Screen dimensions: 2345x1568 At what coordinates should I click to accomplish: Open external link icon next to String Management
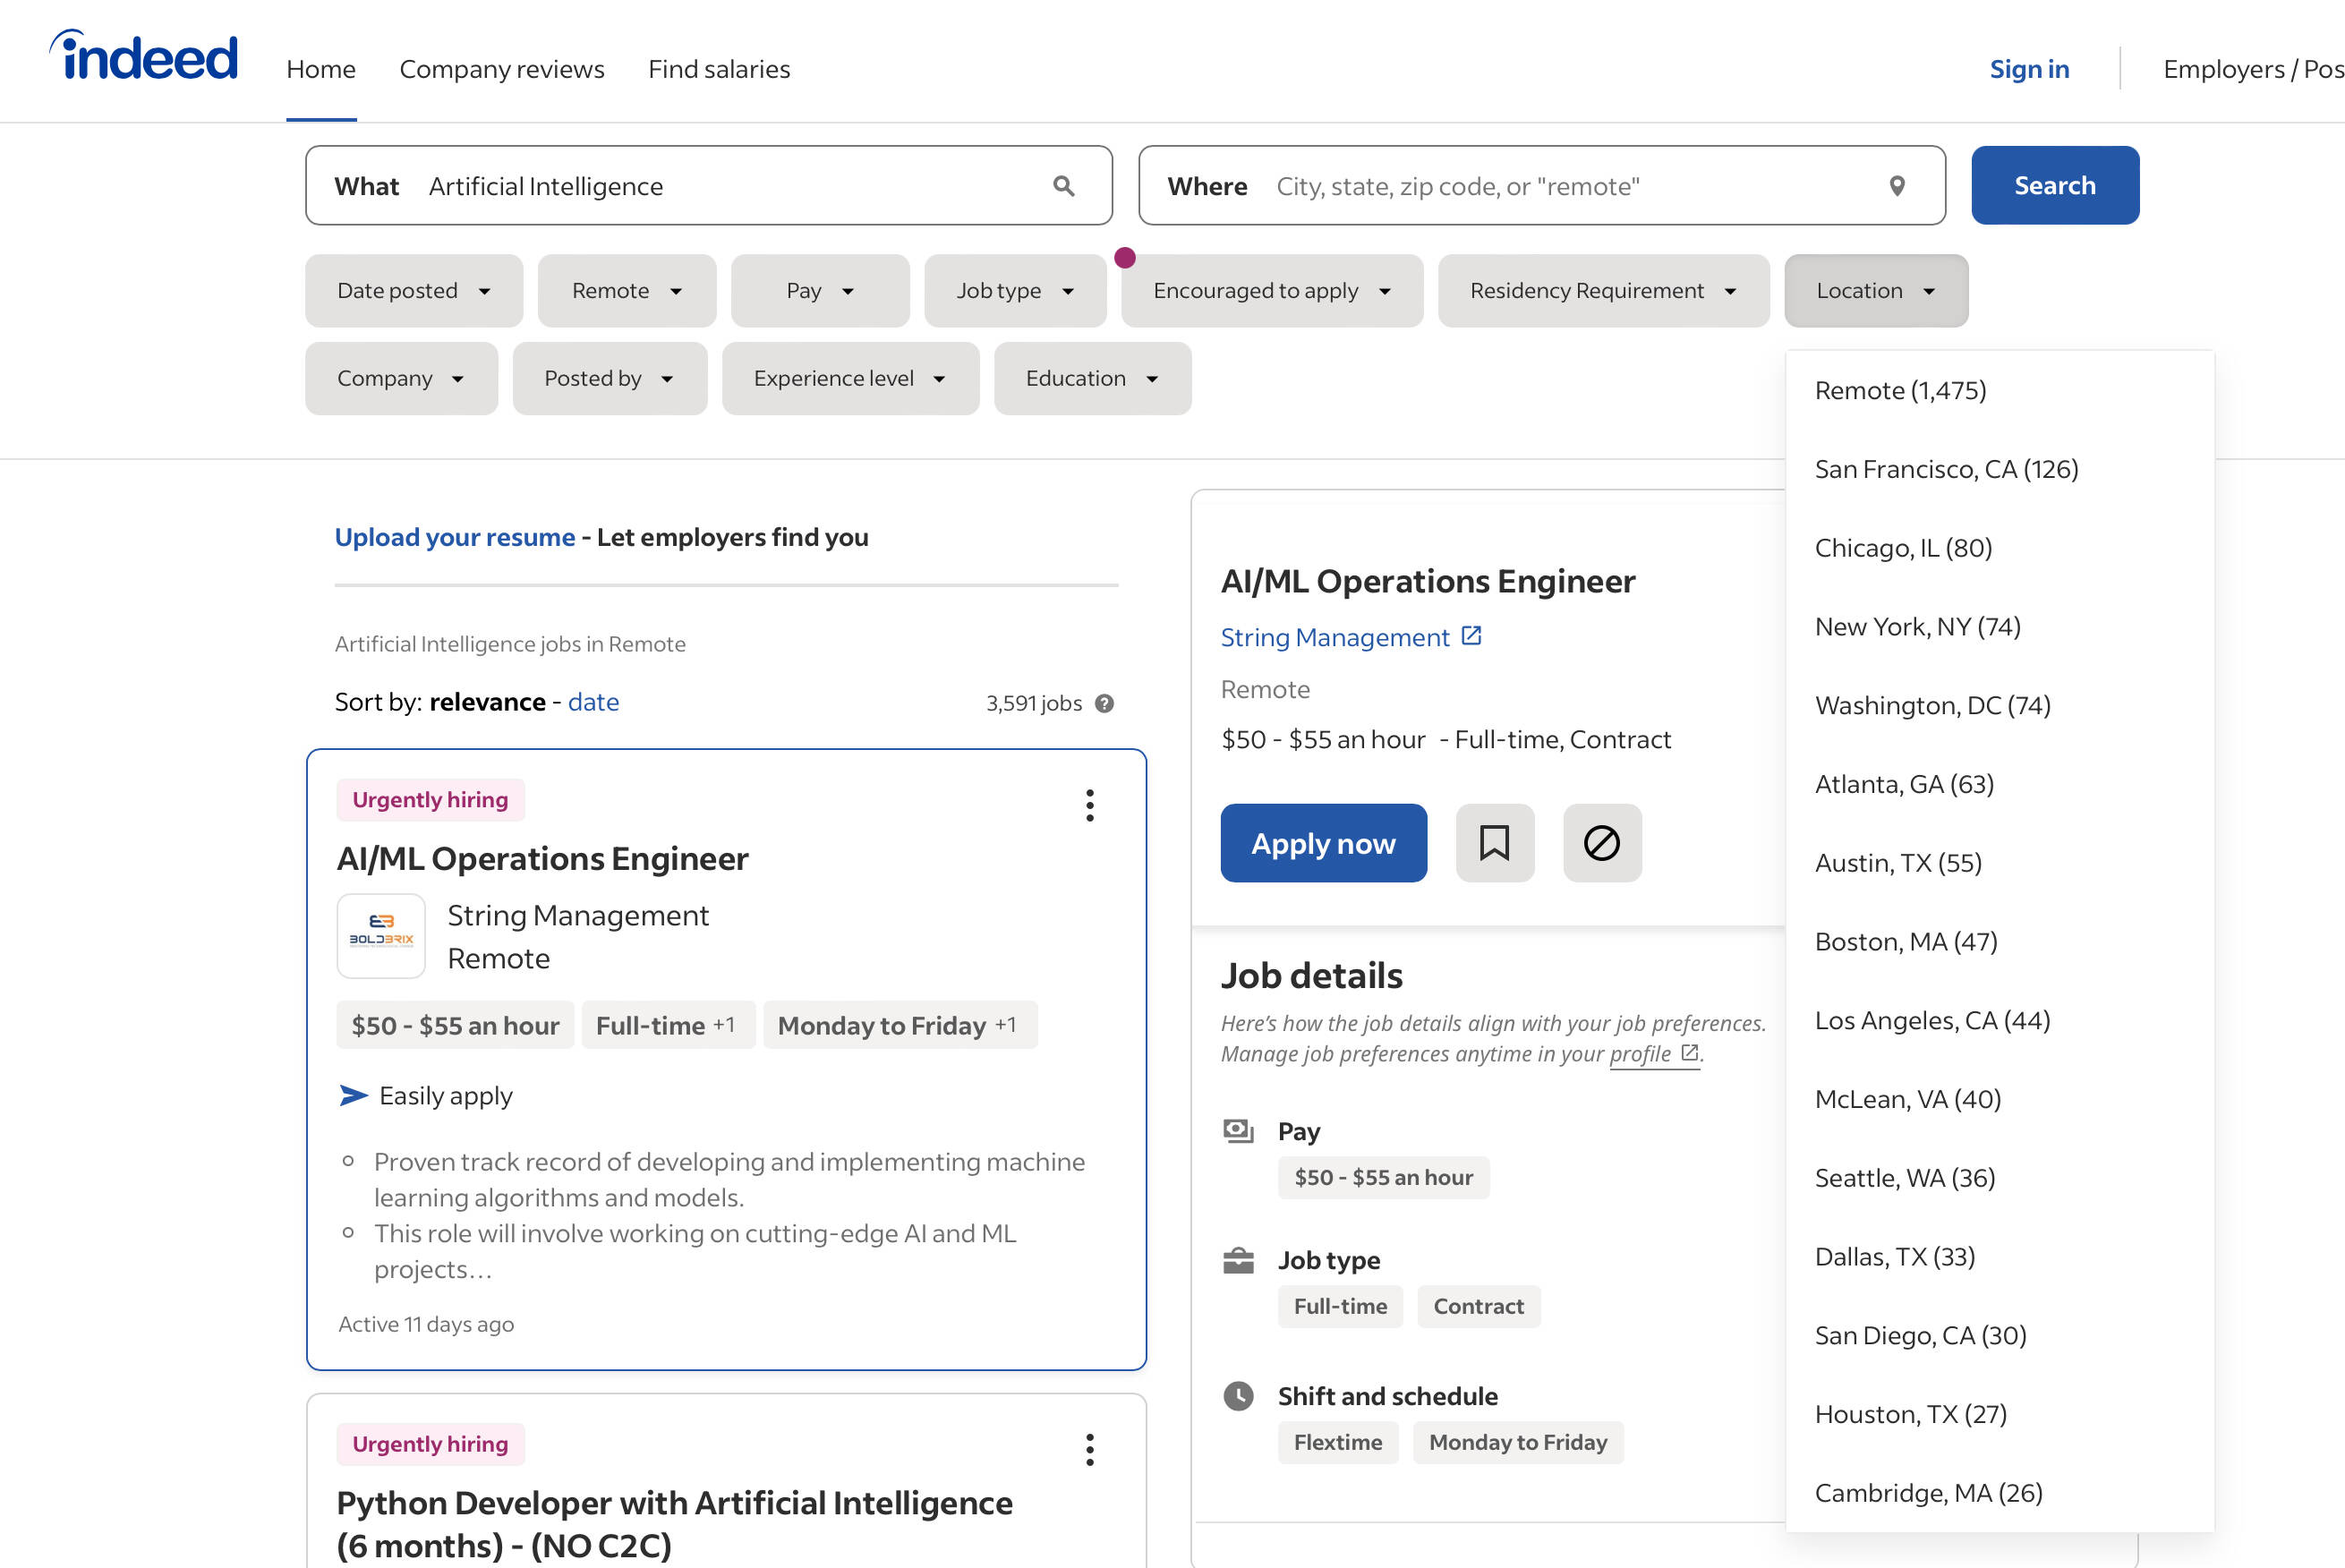(x=1471, y=636)
